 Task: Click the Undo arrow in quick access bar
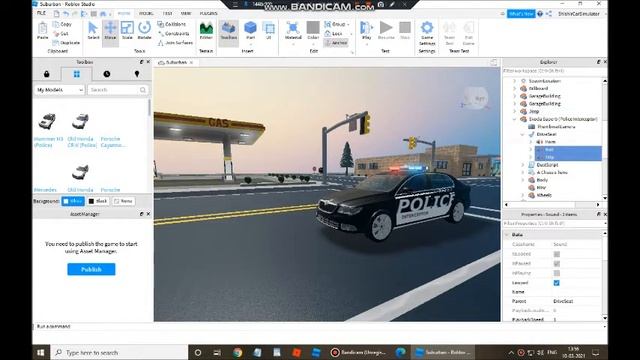click(66, 14)
